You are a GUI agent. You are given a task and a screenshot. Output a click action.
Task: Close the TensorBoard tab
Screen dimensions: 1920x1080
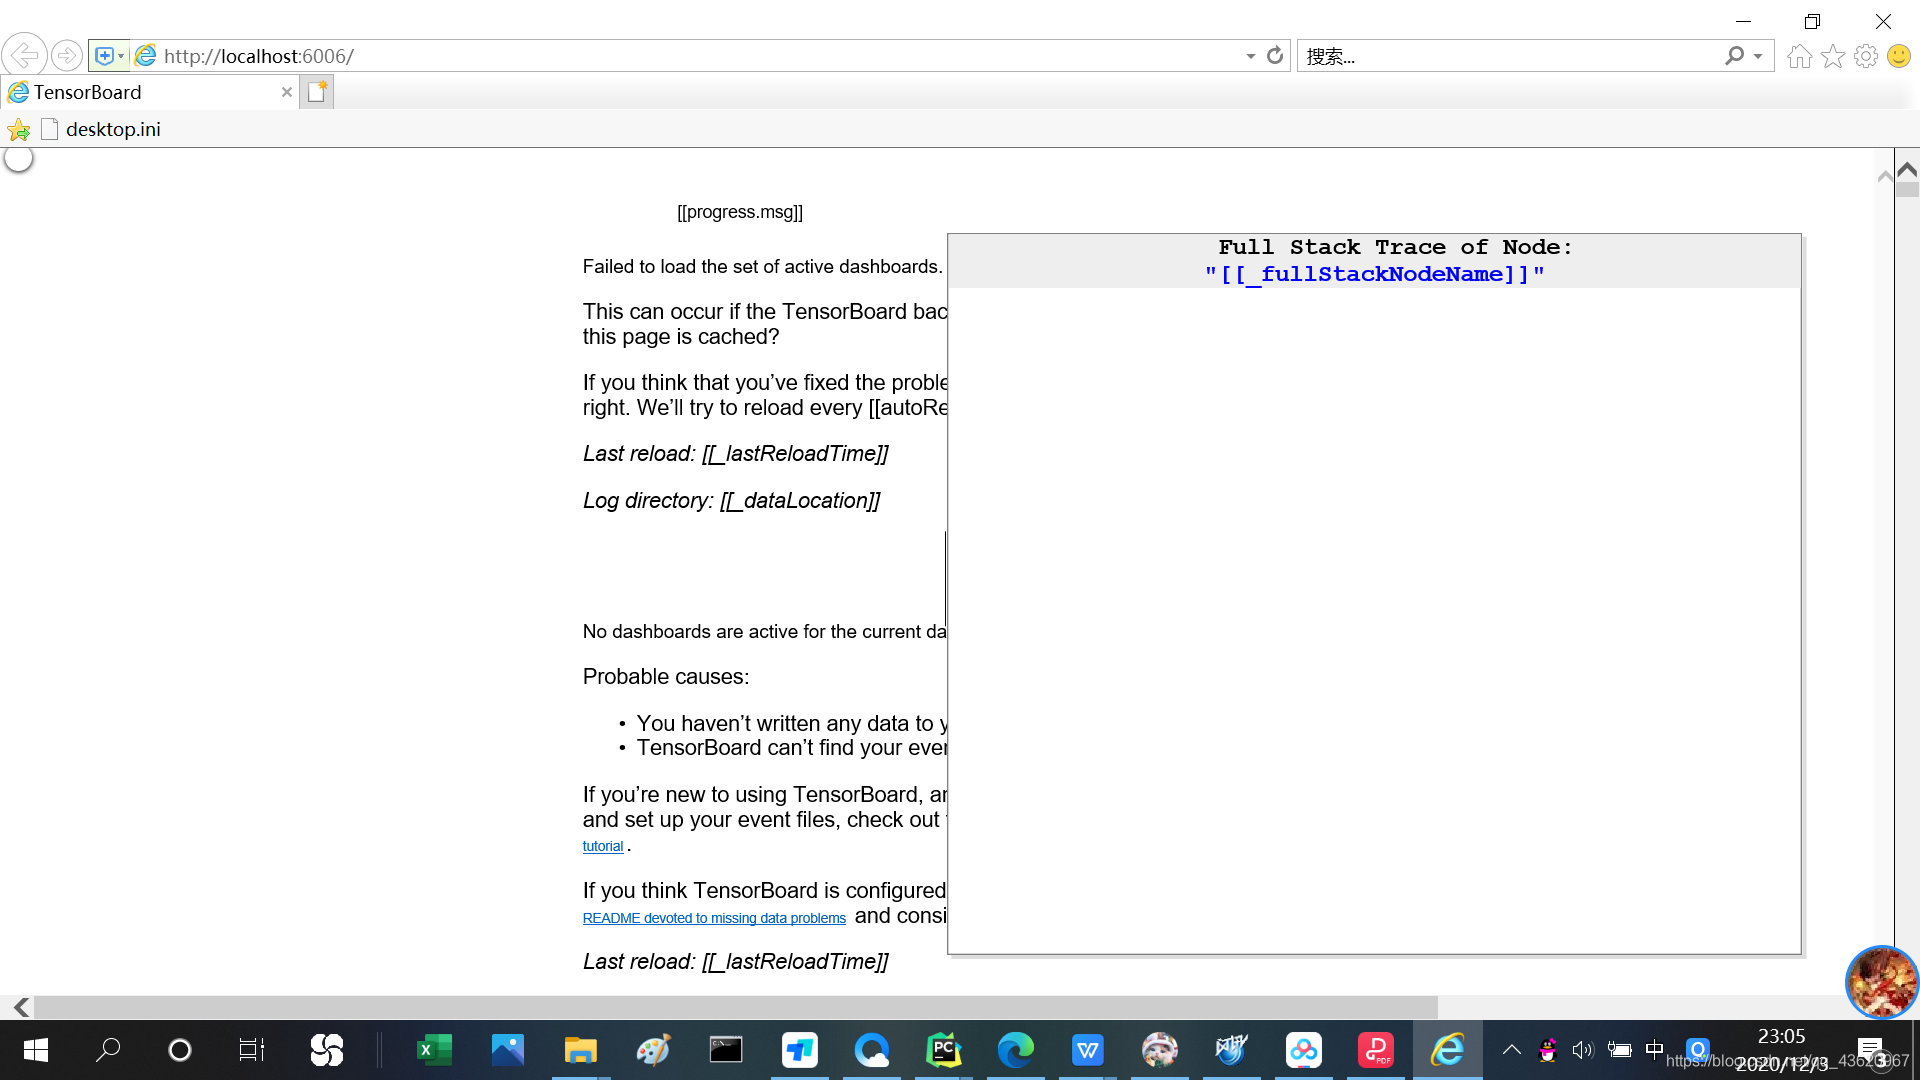[x=287, y=92]
